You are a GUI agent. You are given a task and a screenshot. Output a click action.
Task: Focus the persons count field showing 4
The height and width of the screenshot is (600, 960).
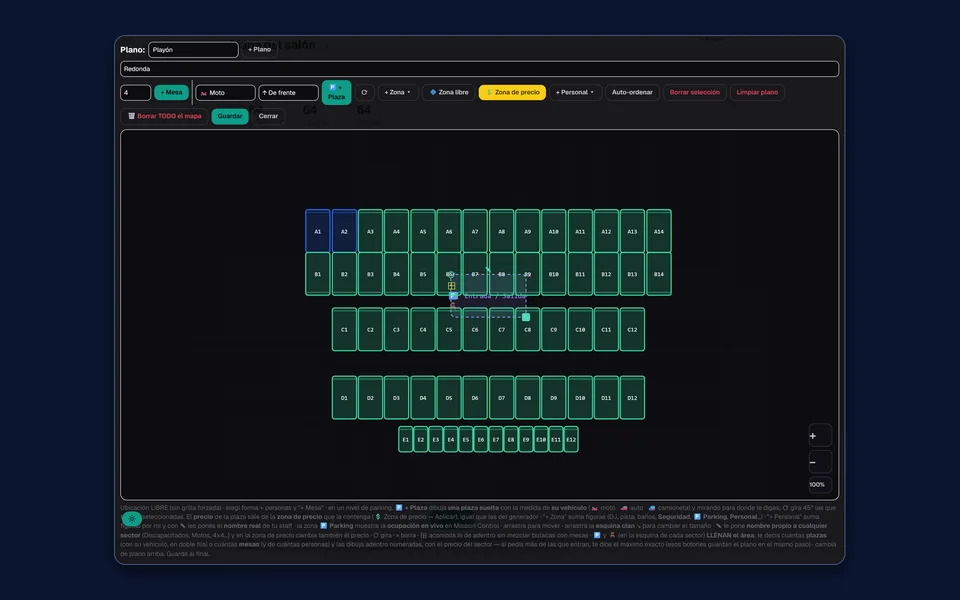pyautogui.click(x=135, y=92)
